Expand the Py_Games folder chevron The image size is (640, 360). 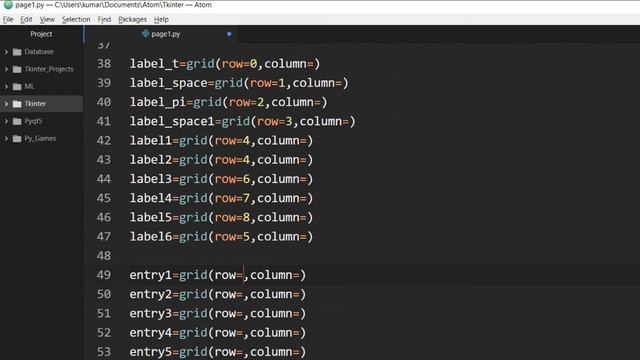pyautogui.click(x=6, y=138)
